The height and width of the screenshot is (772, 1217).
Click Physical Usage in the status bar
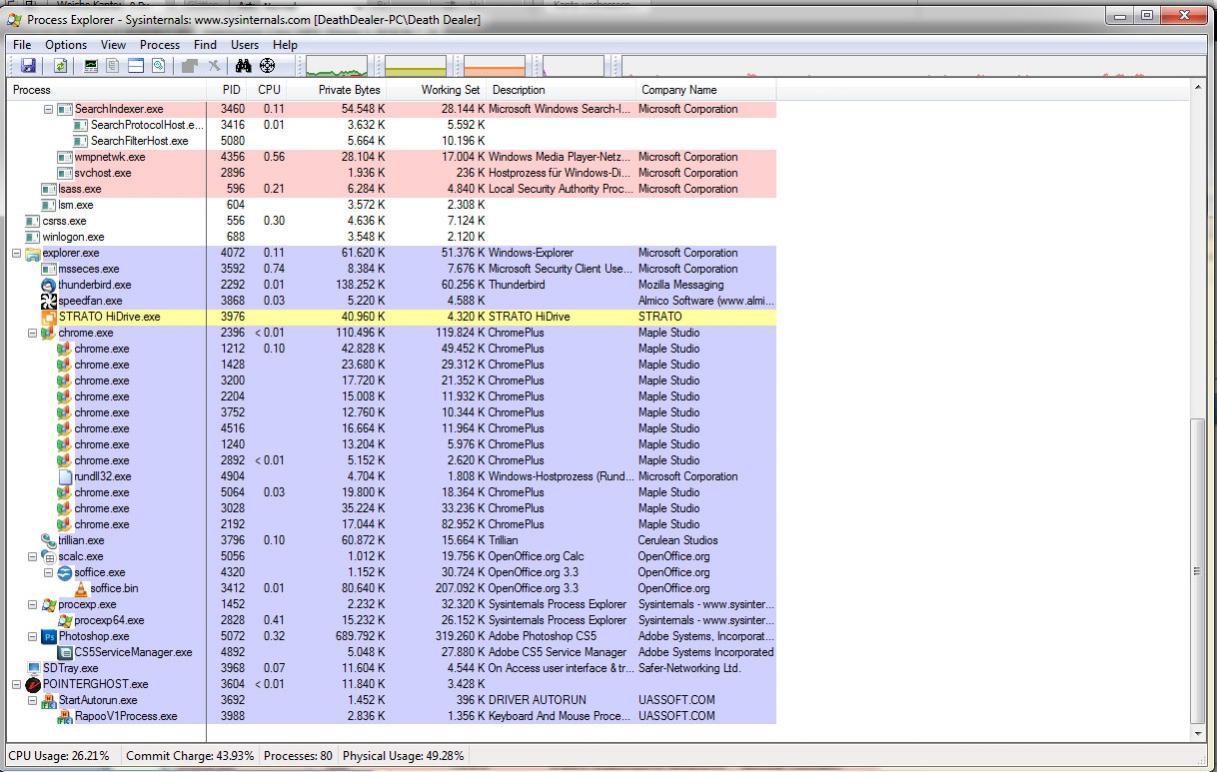coord(404,756)
